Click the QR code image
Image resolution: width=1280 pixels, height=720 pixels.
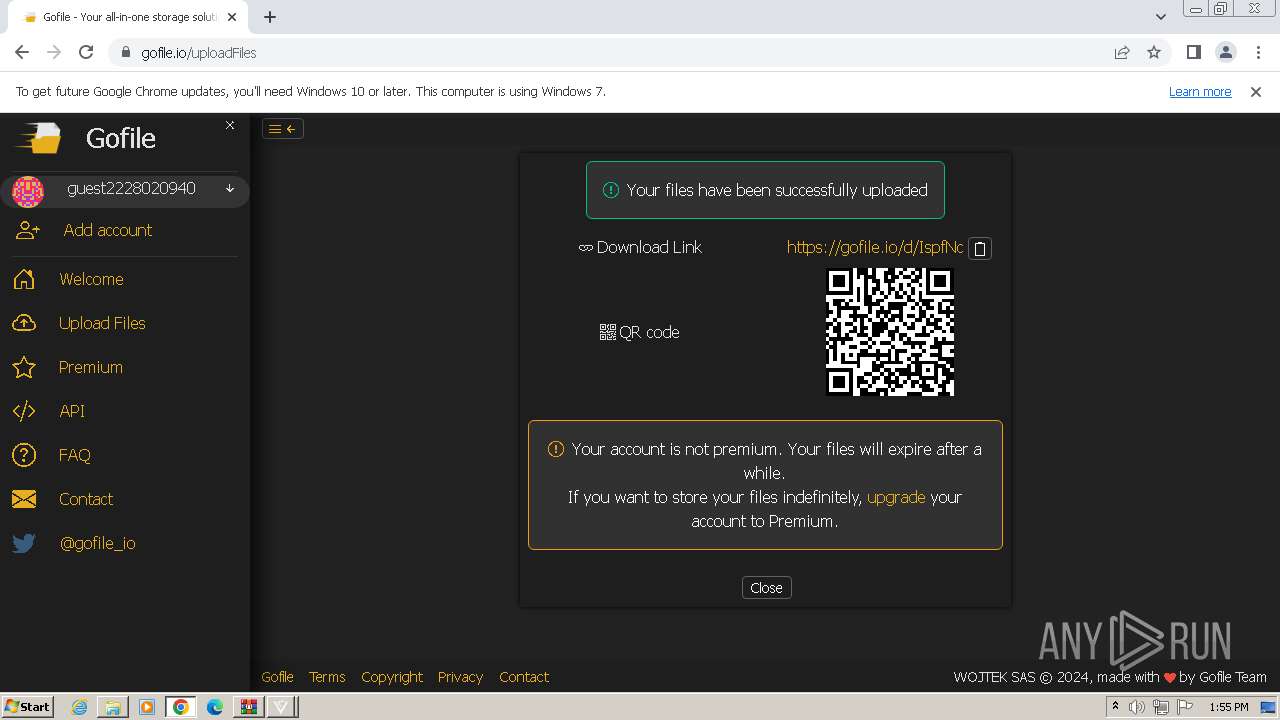coord(890,332)
